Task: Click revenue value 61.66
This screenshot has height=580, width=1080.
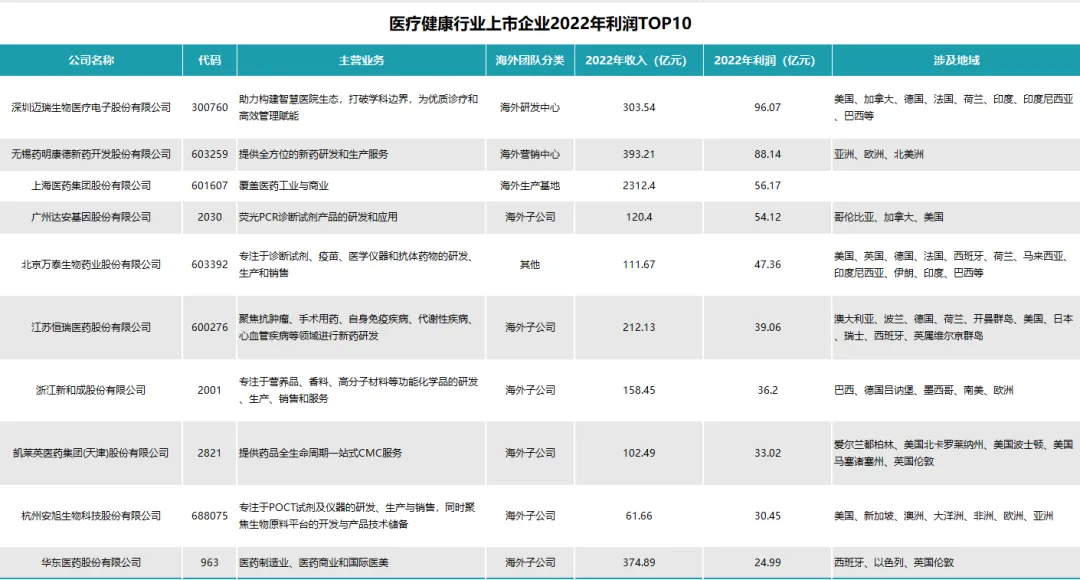Action: 638,515
